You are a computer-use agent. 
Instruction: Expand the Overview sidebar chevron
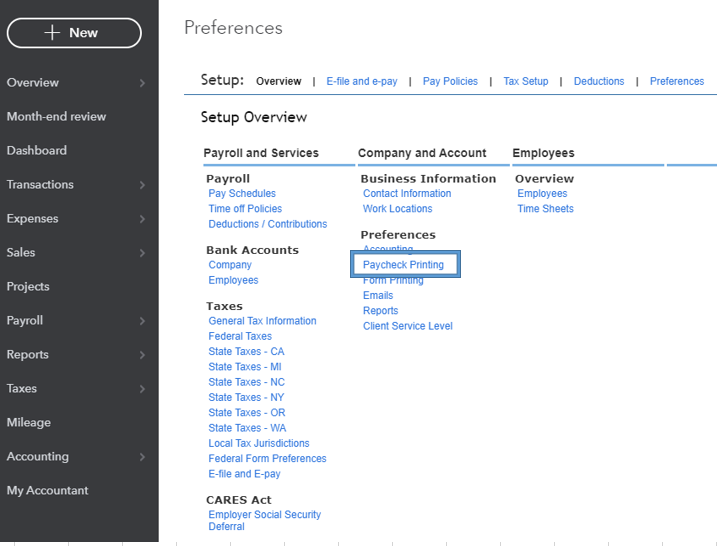tap(143, 83)
